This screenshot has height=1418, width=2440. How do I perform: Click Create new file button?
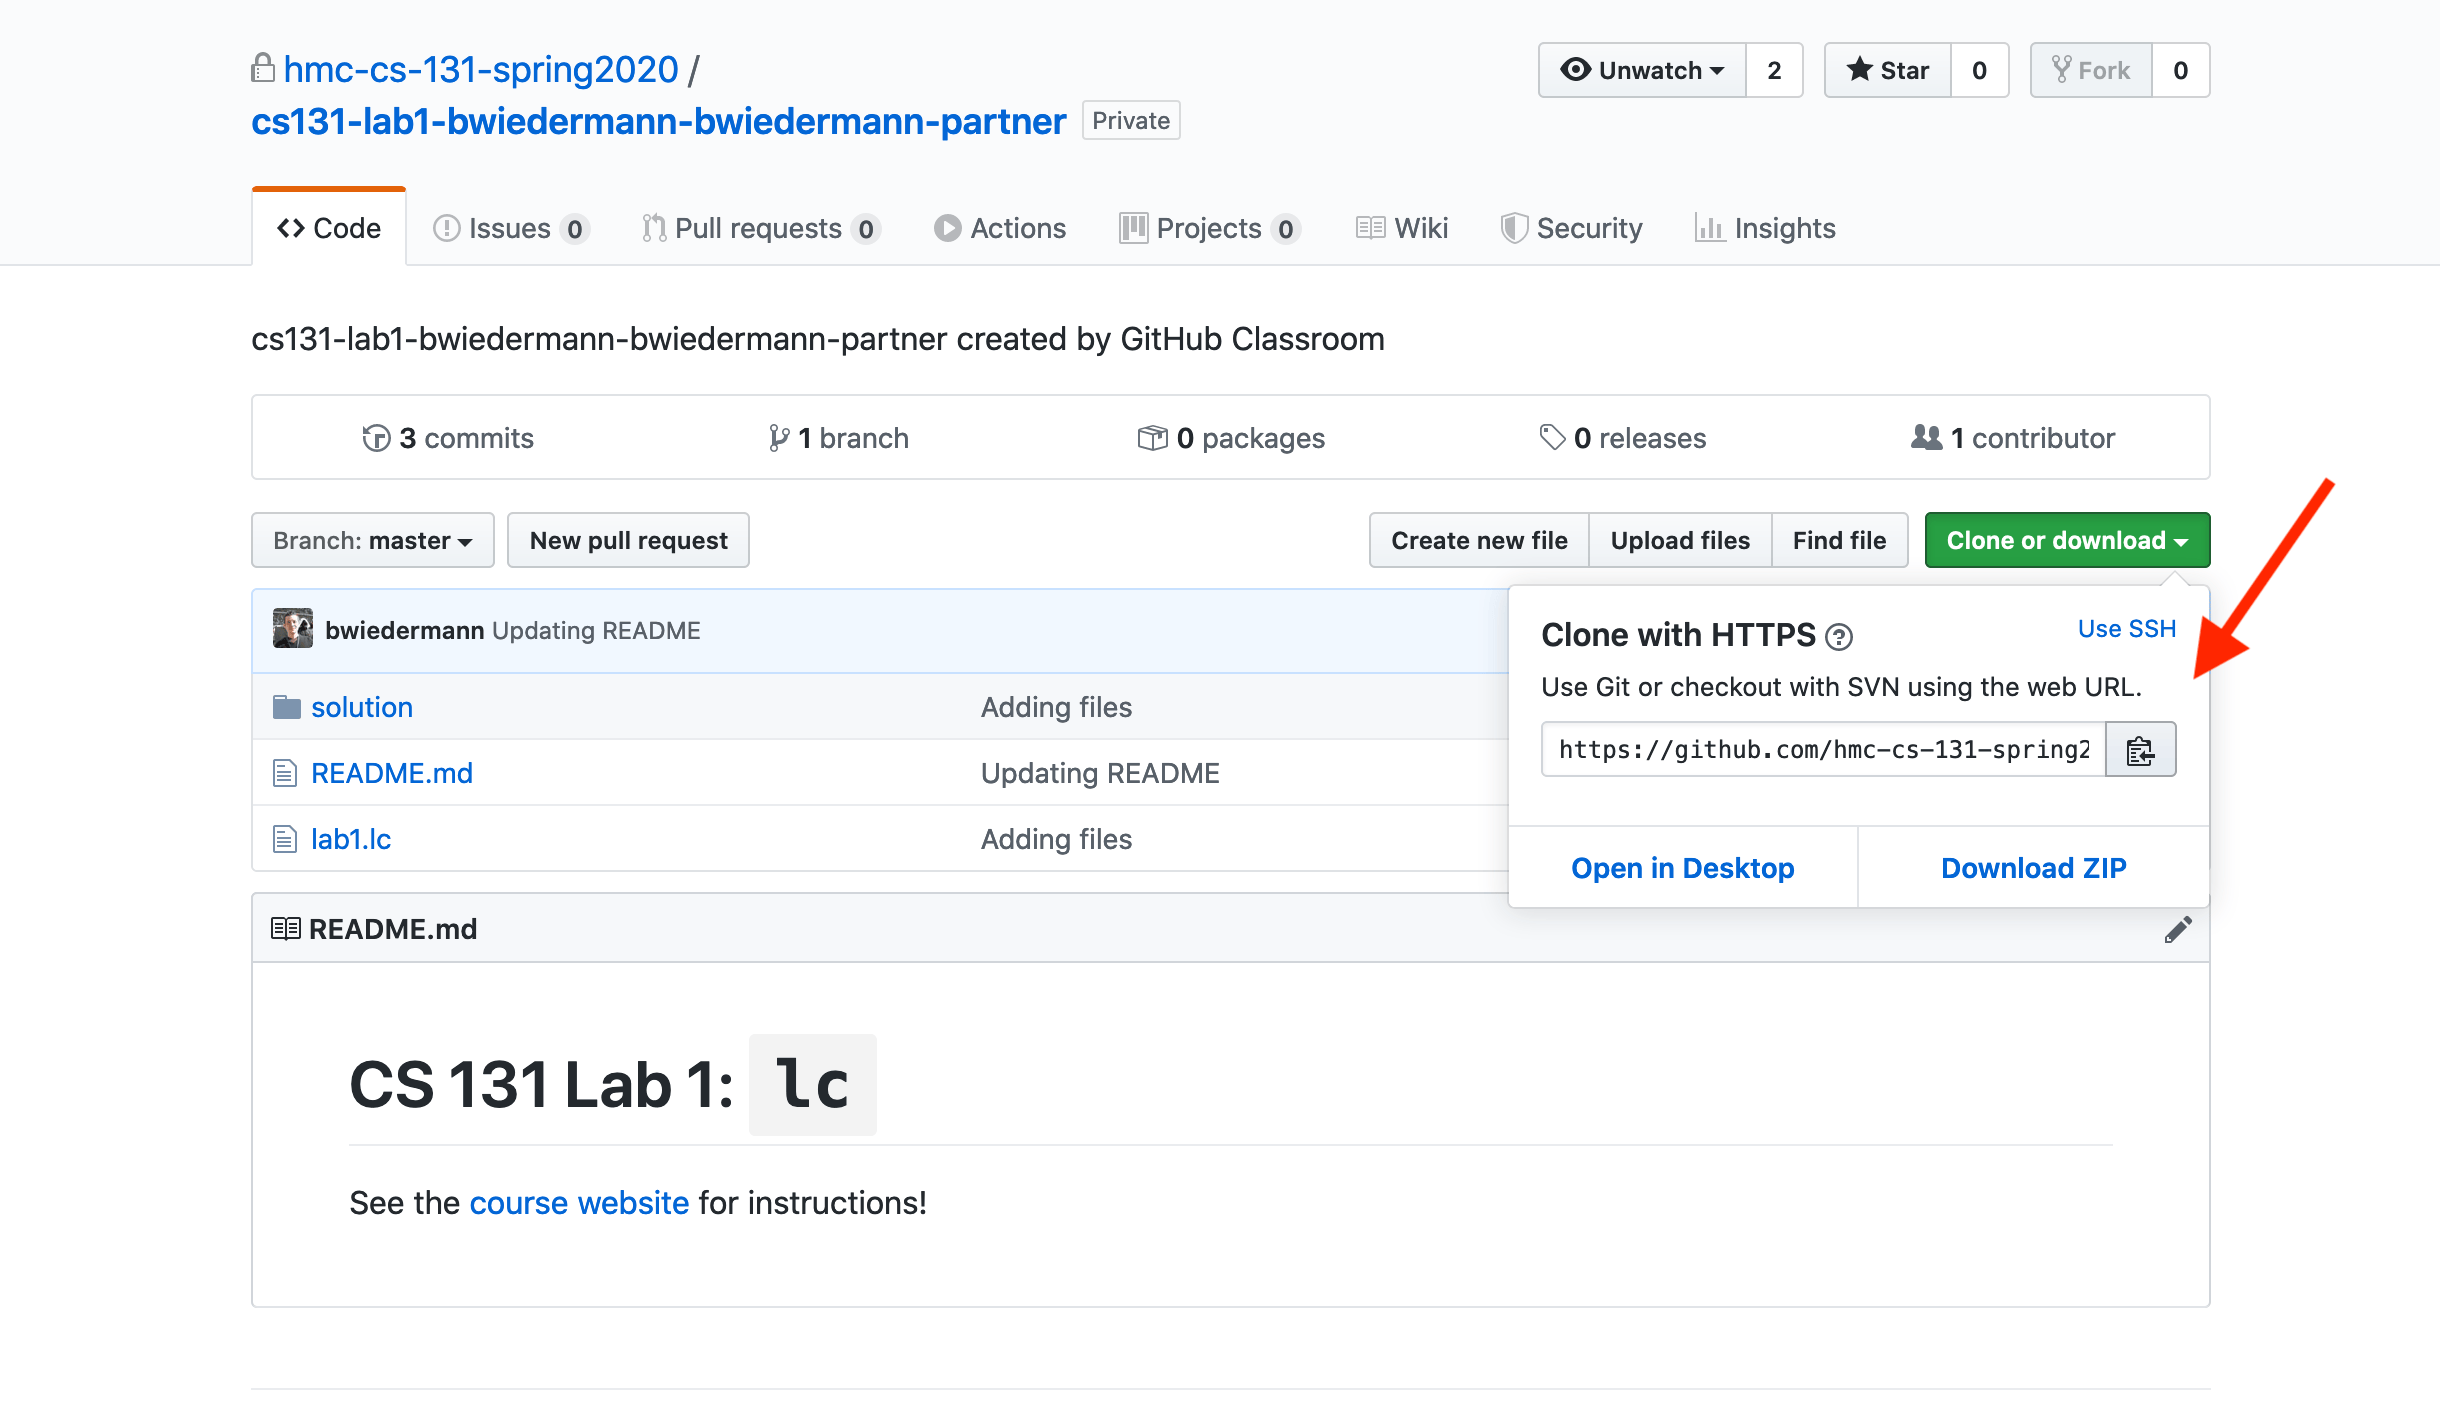[1479, 540]
